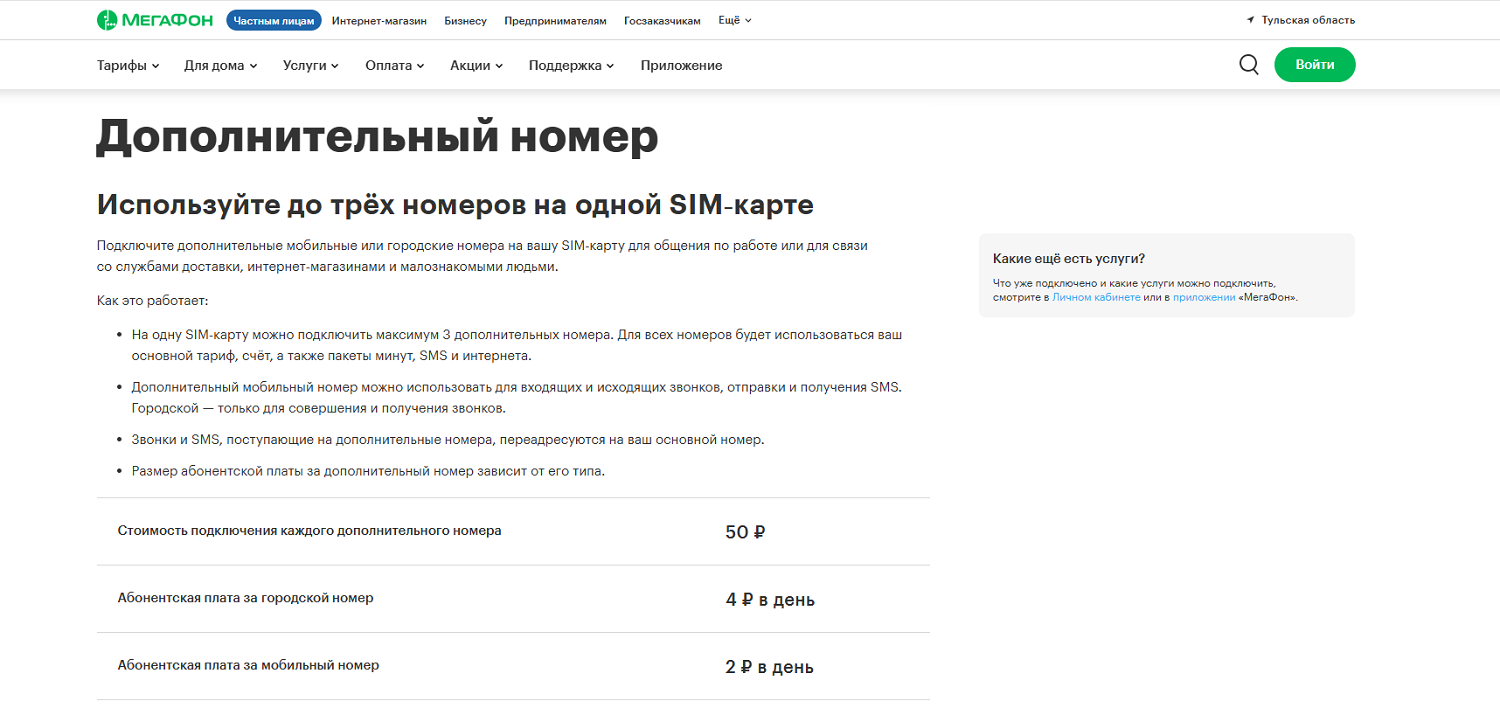This screenshot has width=1500, height=722.
Task: Follow the приложении link in sidebar
Action: tap(1204, 298)
